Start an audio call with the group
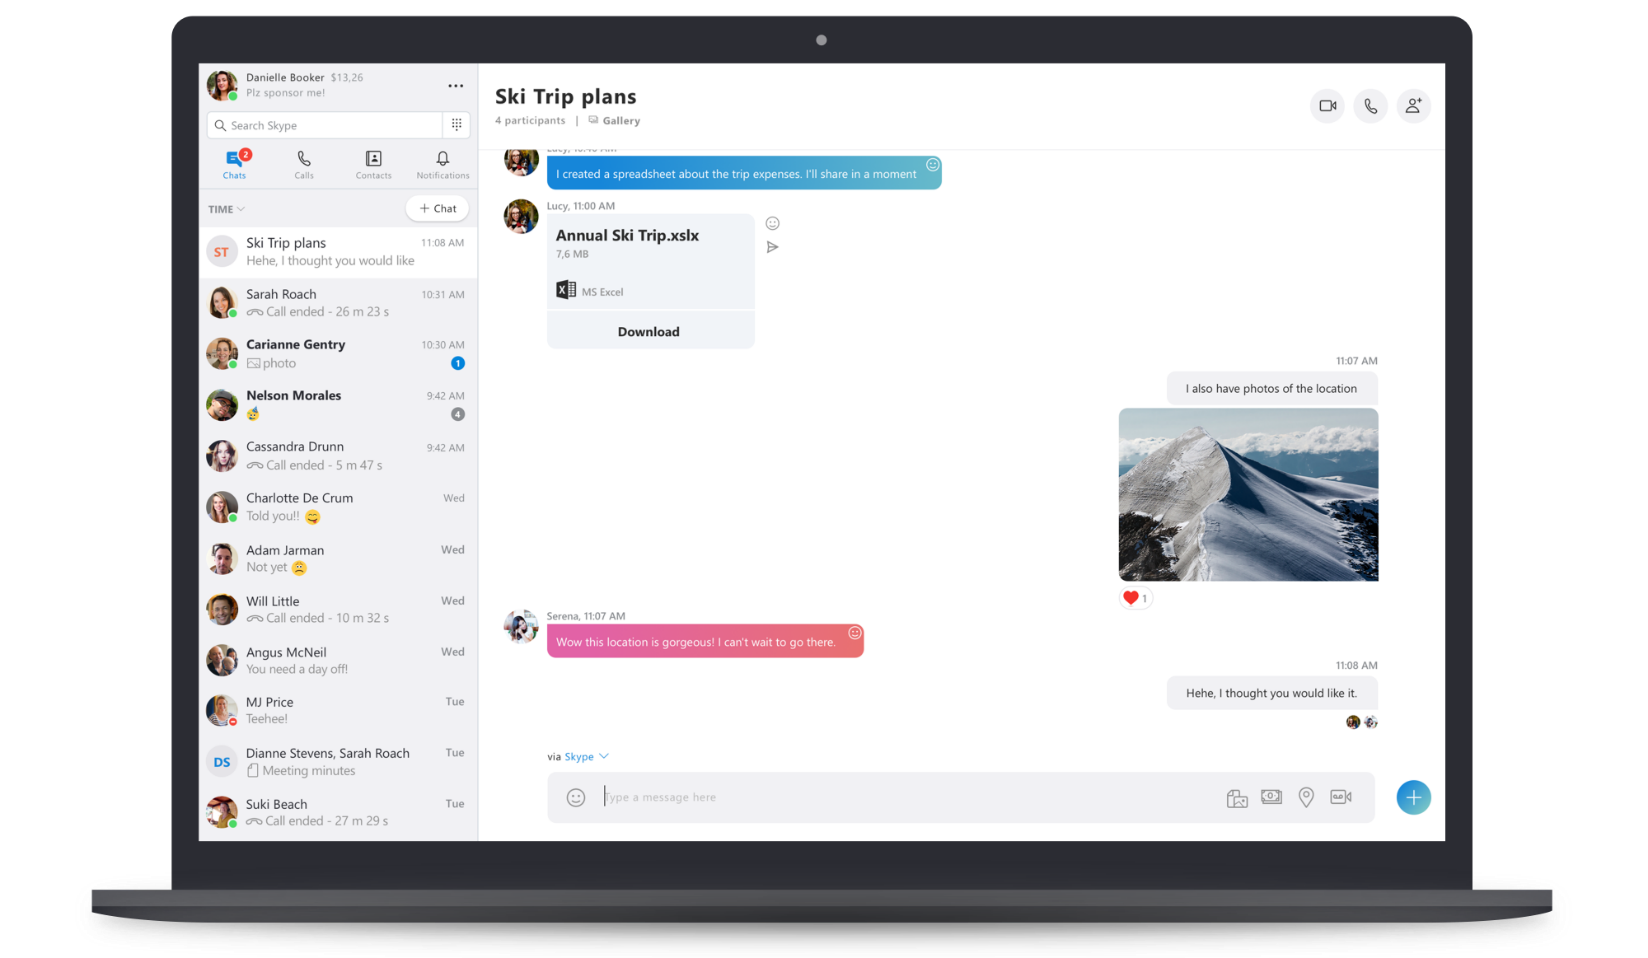The width and height of the screenshot is (1648, 958). click(x=1370, y=106)
